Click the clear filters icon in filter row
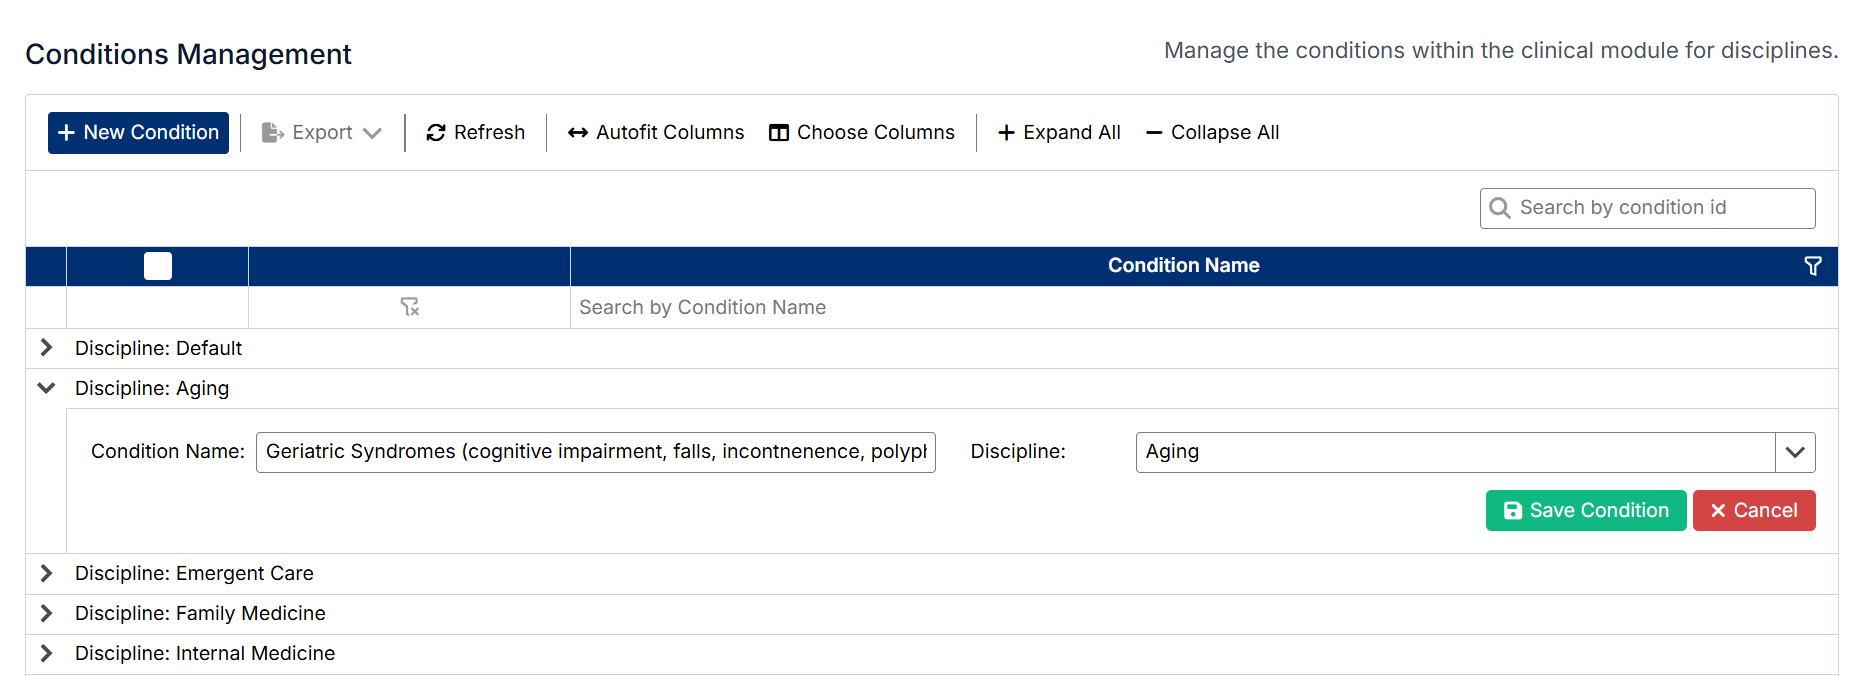1866x676 pixels. point(409,307)
